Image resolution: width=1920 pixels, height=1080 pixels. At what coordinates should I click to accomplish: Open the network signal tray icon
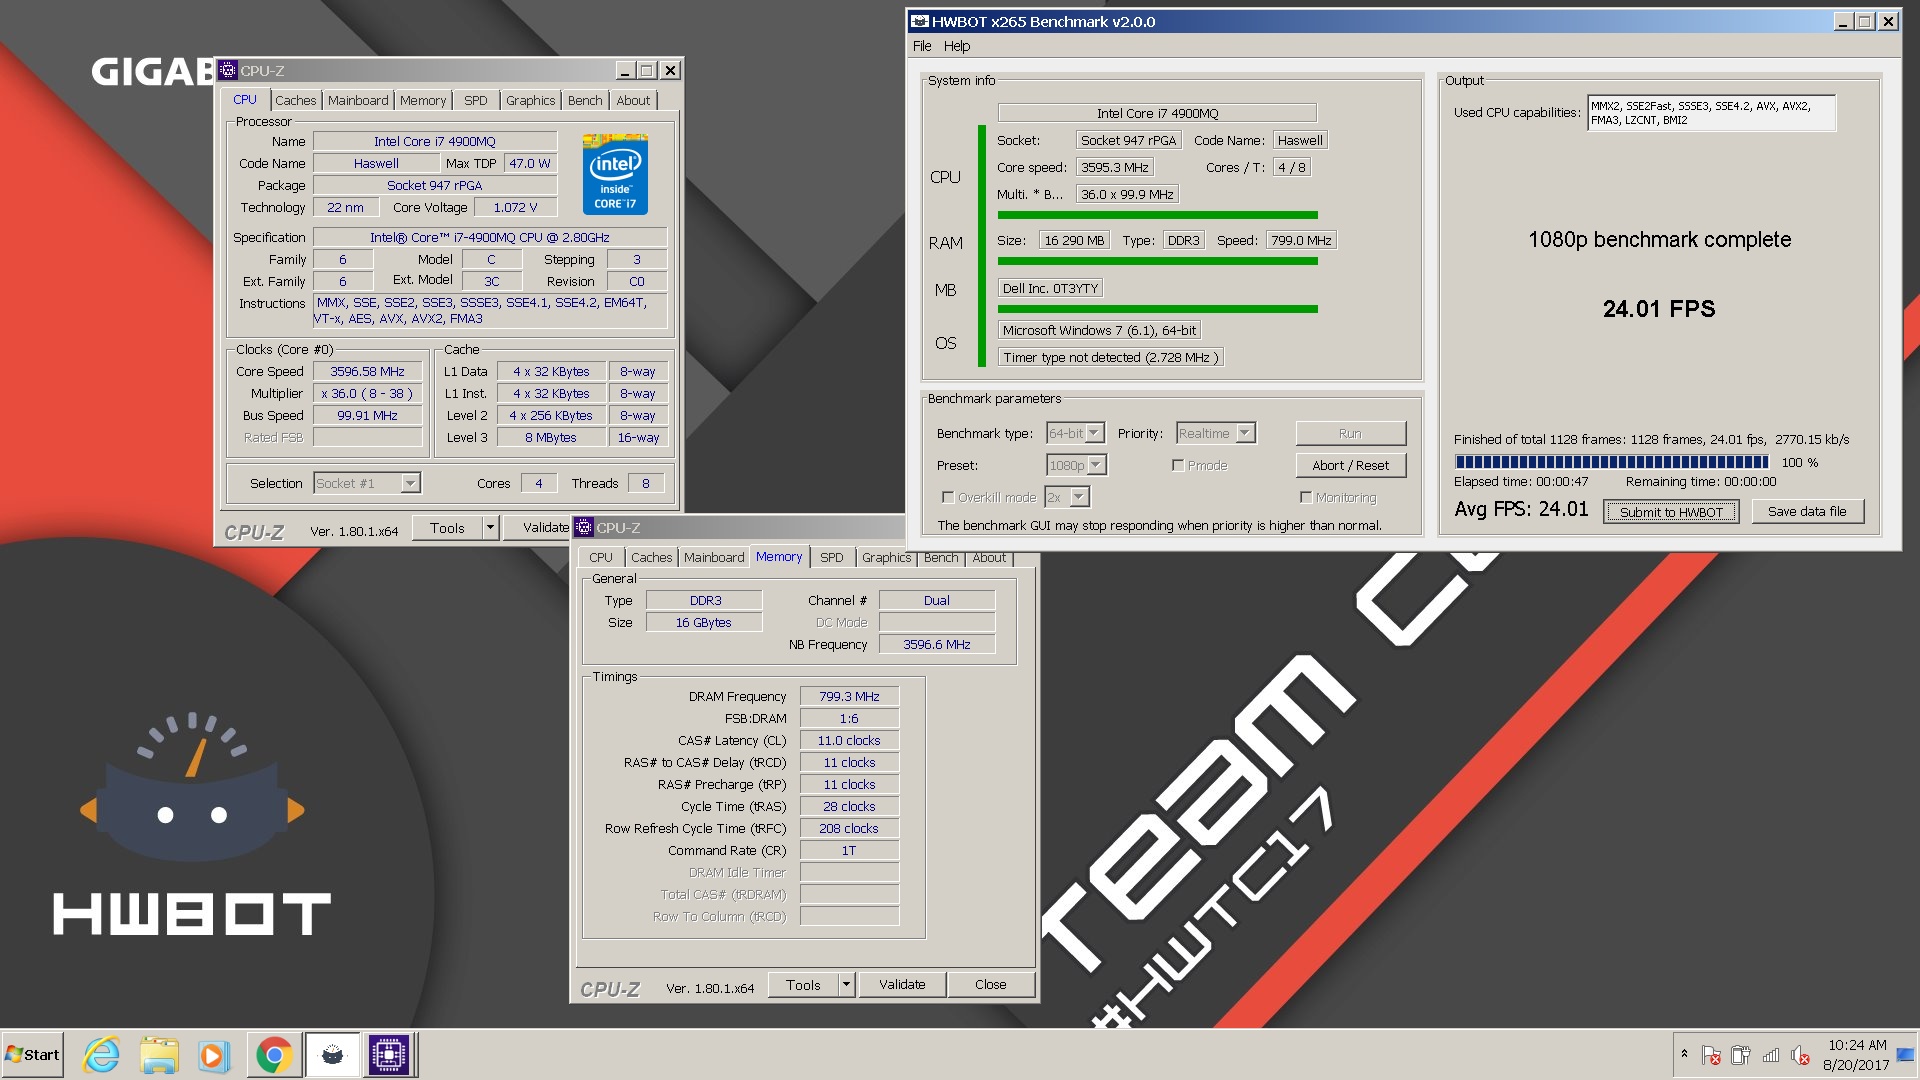pos(1771,1055)
